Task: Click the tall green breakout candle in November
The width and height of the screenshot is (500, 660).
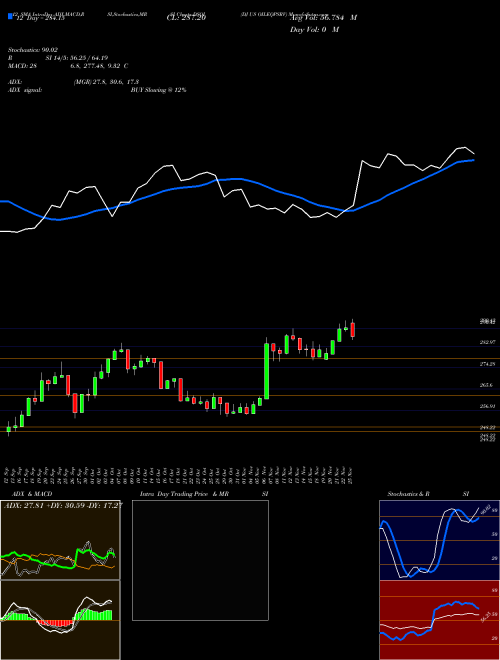Action: [x=266, y=371]
